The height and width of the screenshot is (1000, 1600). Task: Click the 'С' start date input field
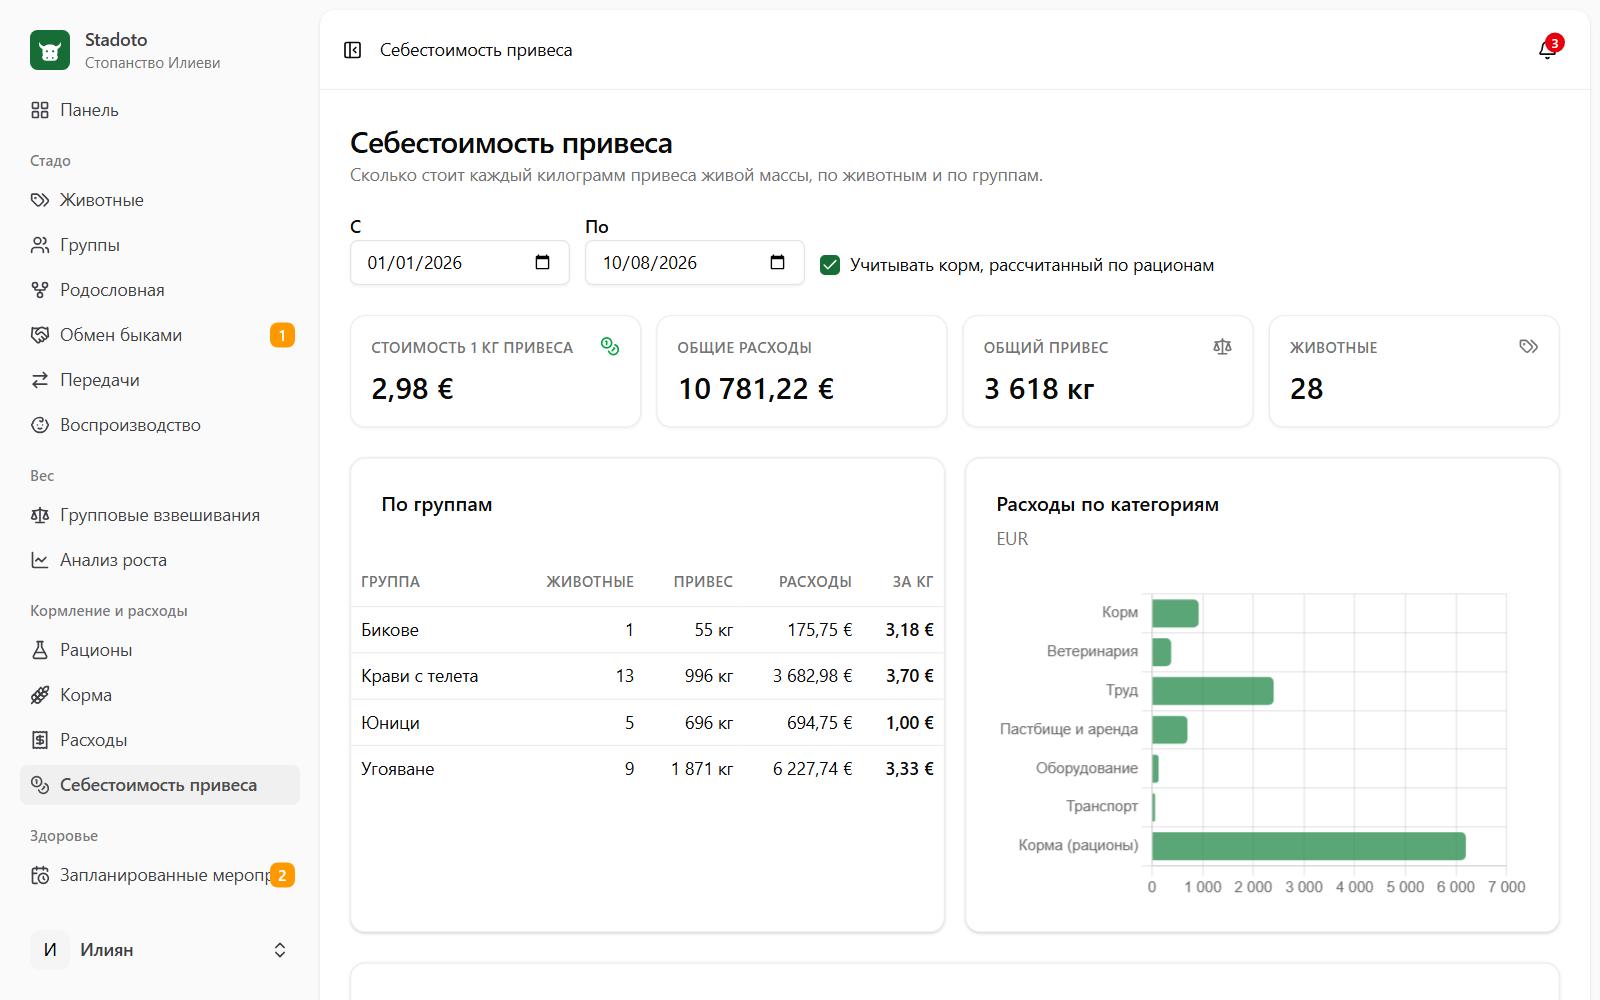[x=460, y=263]
